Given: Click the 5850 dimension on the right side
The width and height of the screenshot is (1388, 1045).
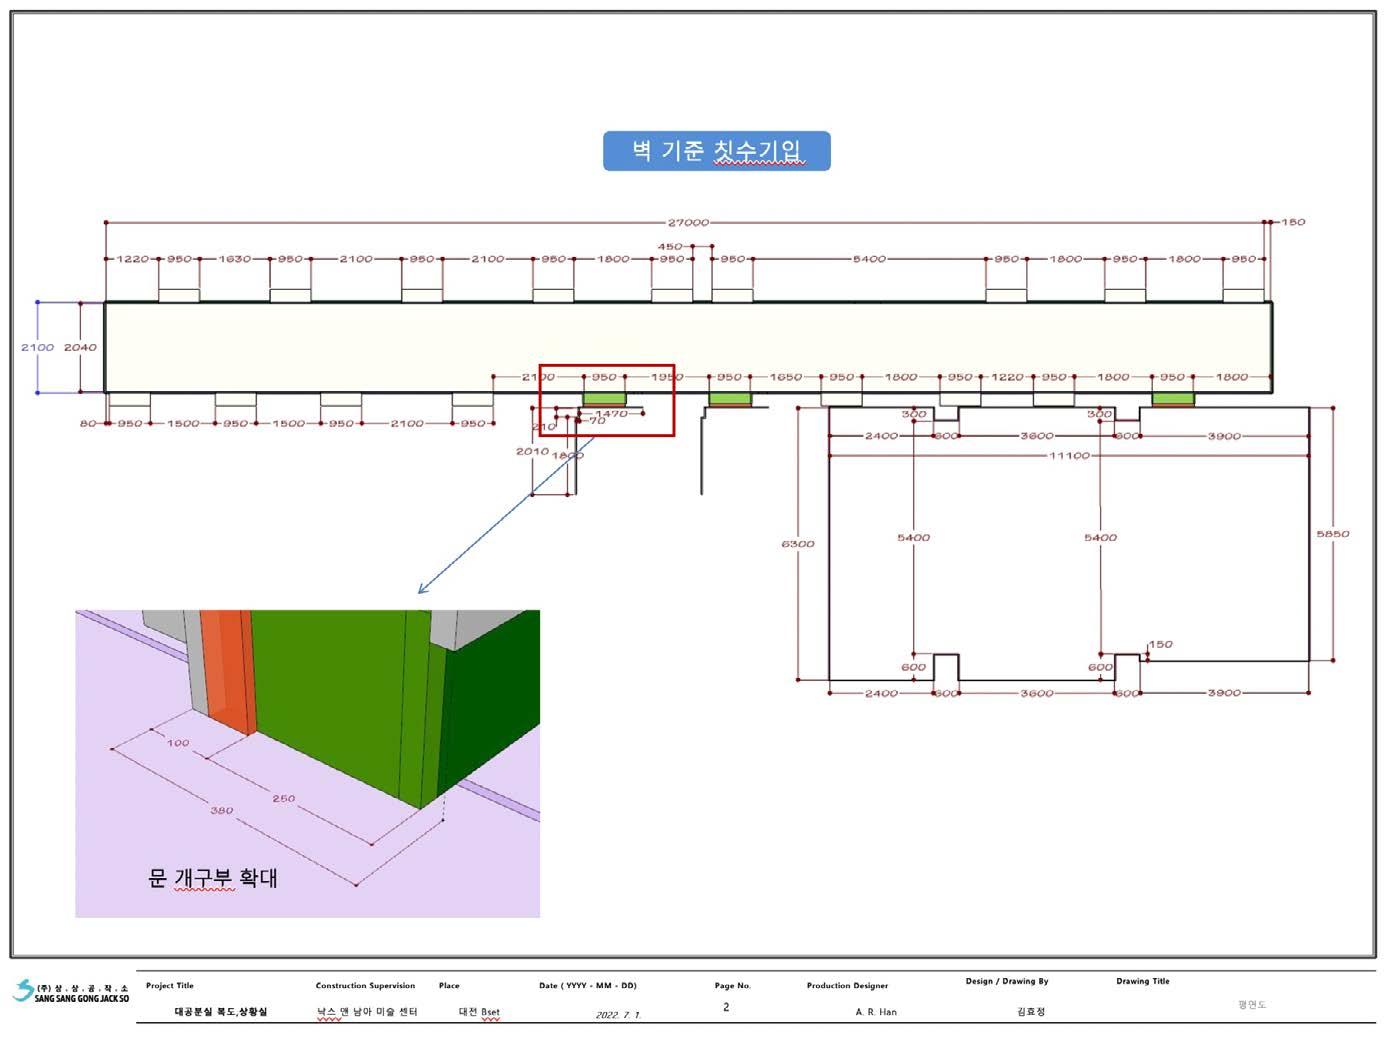Looking at the screenshot, I should [1333, 534].
